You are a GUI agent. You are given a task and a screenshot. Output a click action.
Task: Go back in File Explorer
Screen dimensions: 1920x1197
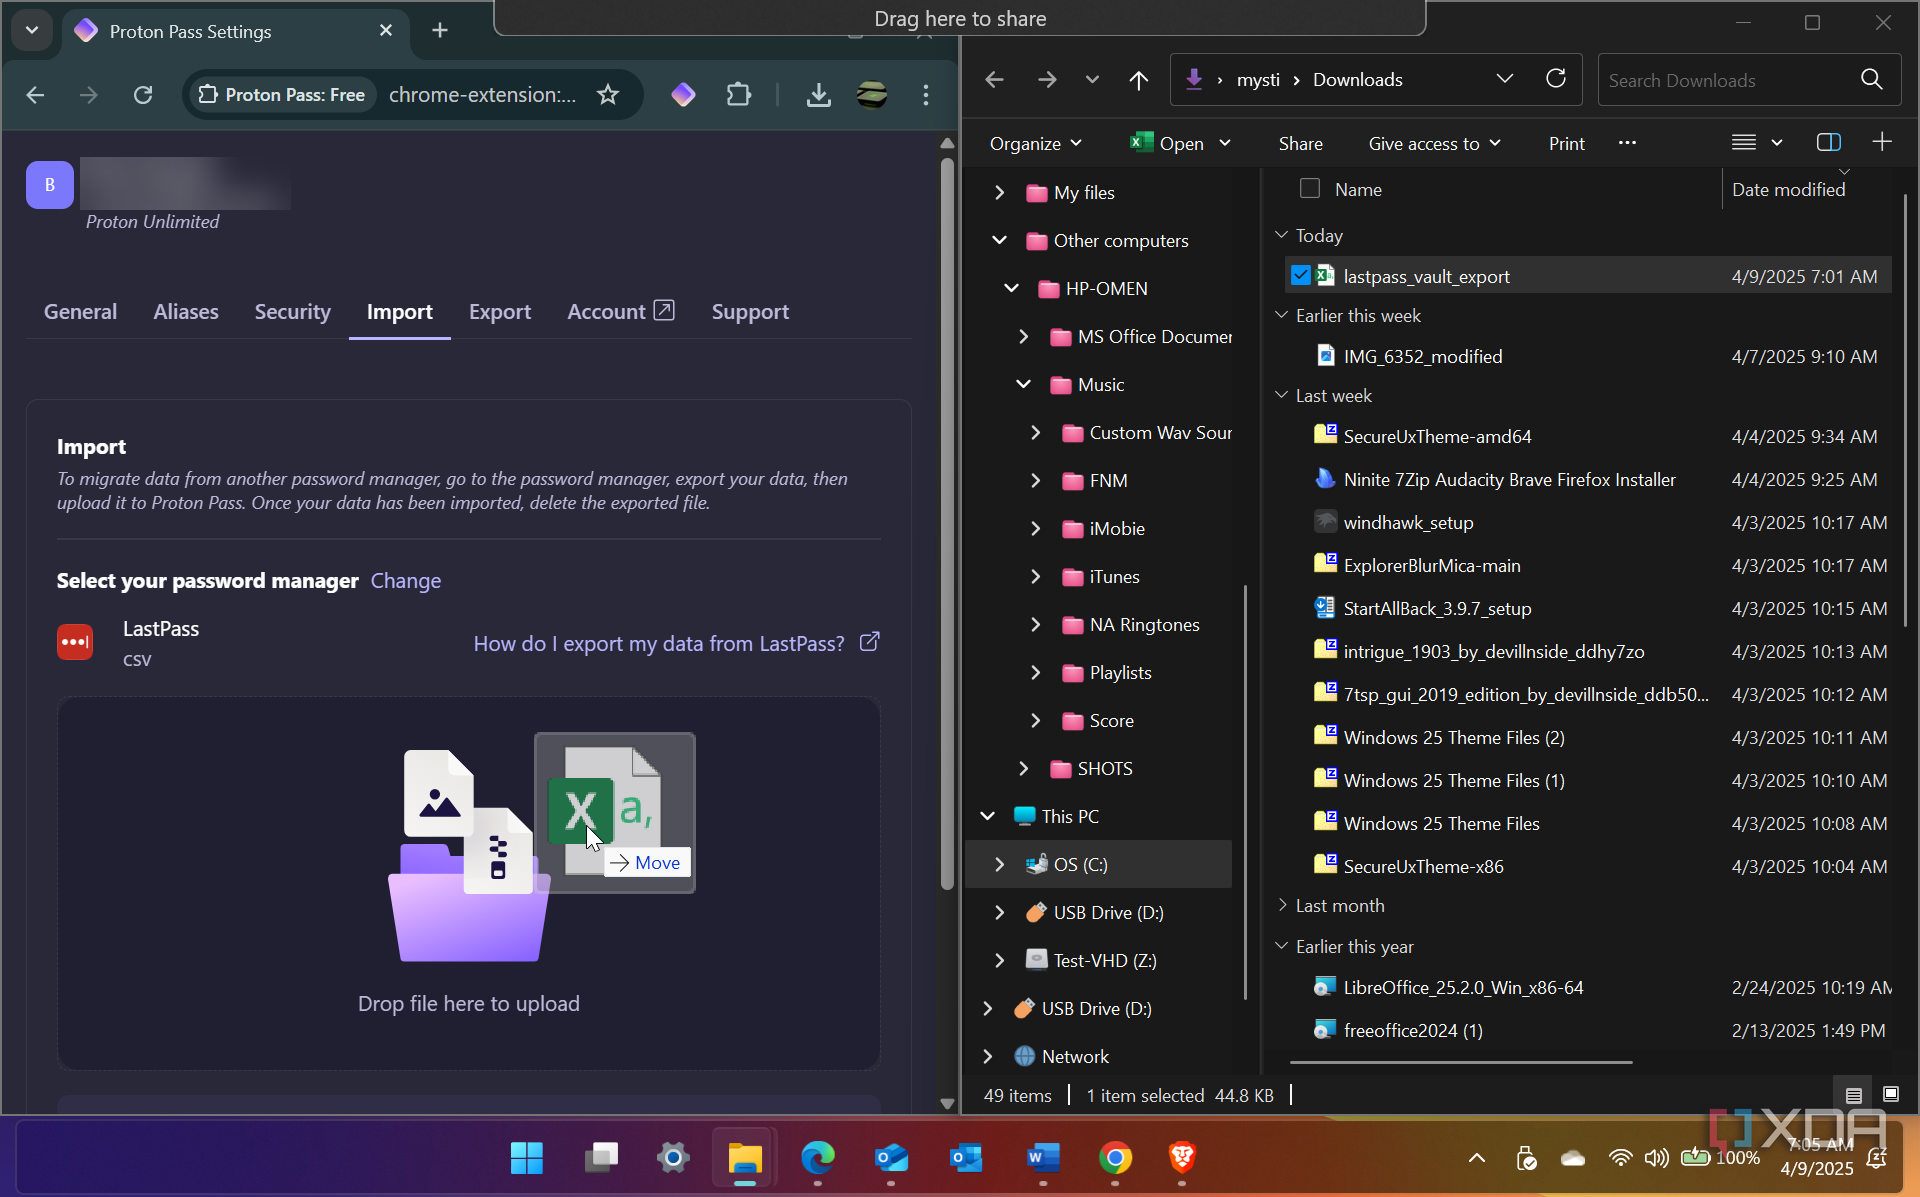(x=994, y=80)
